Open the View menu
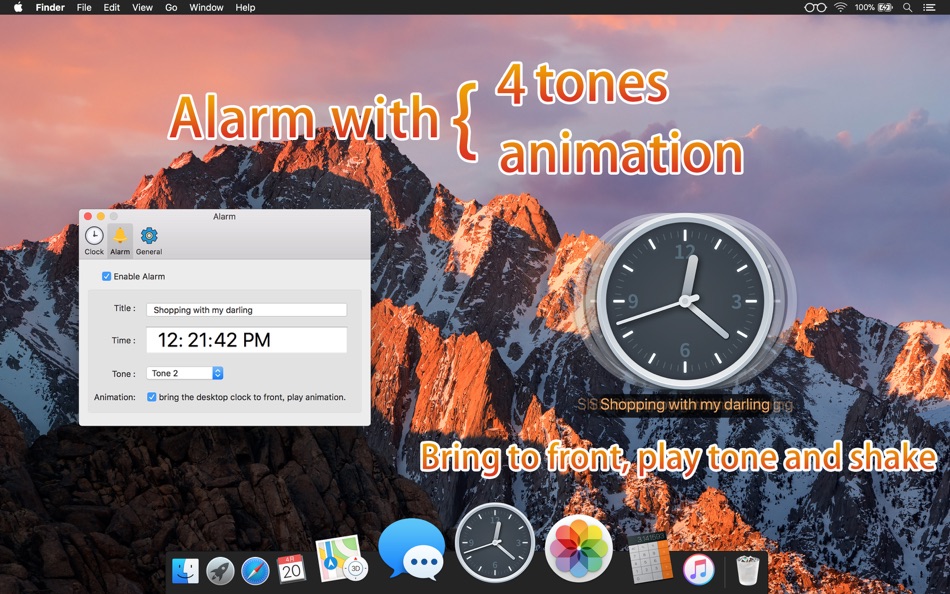950x594 pixels. (x=142, y=7)
